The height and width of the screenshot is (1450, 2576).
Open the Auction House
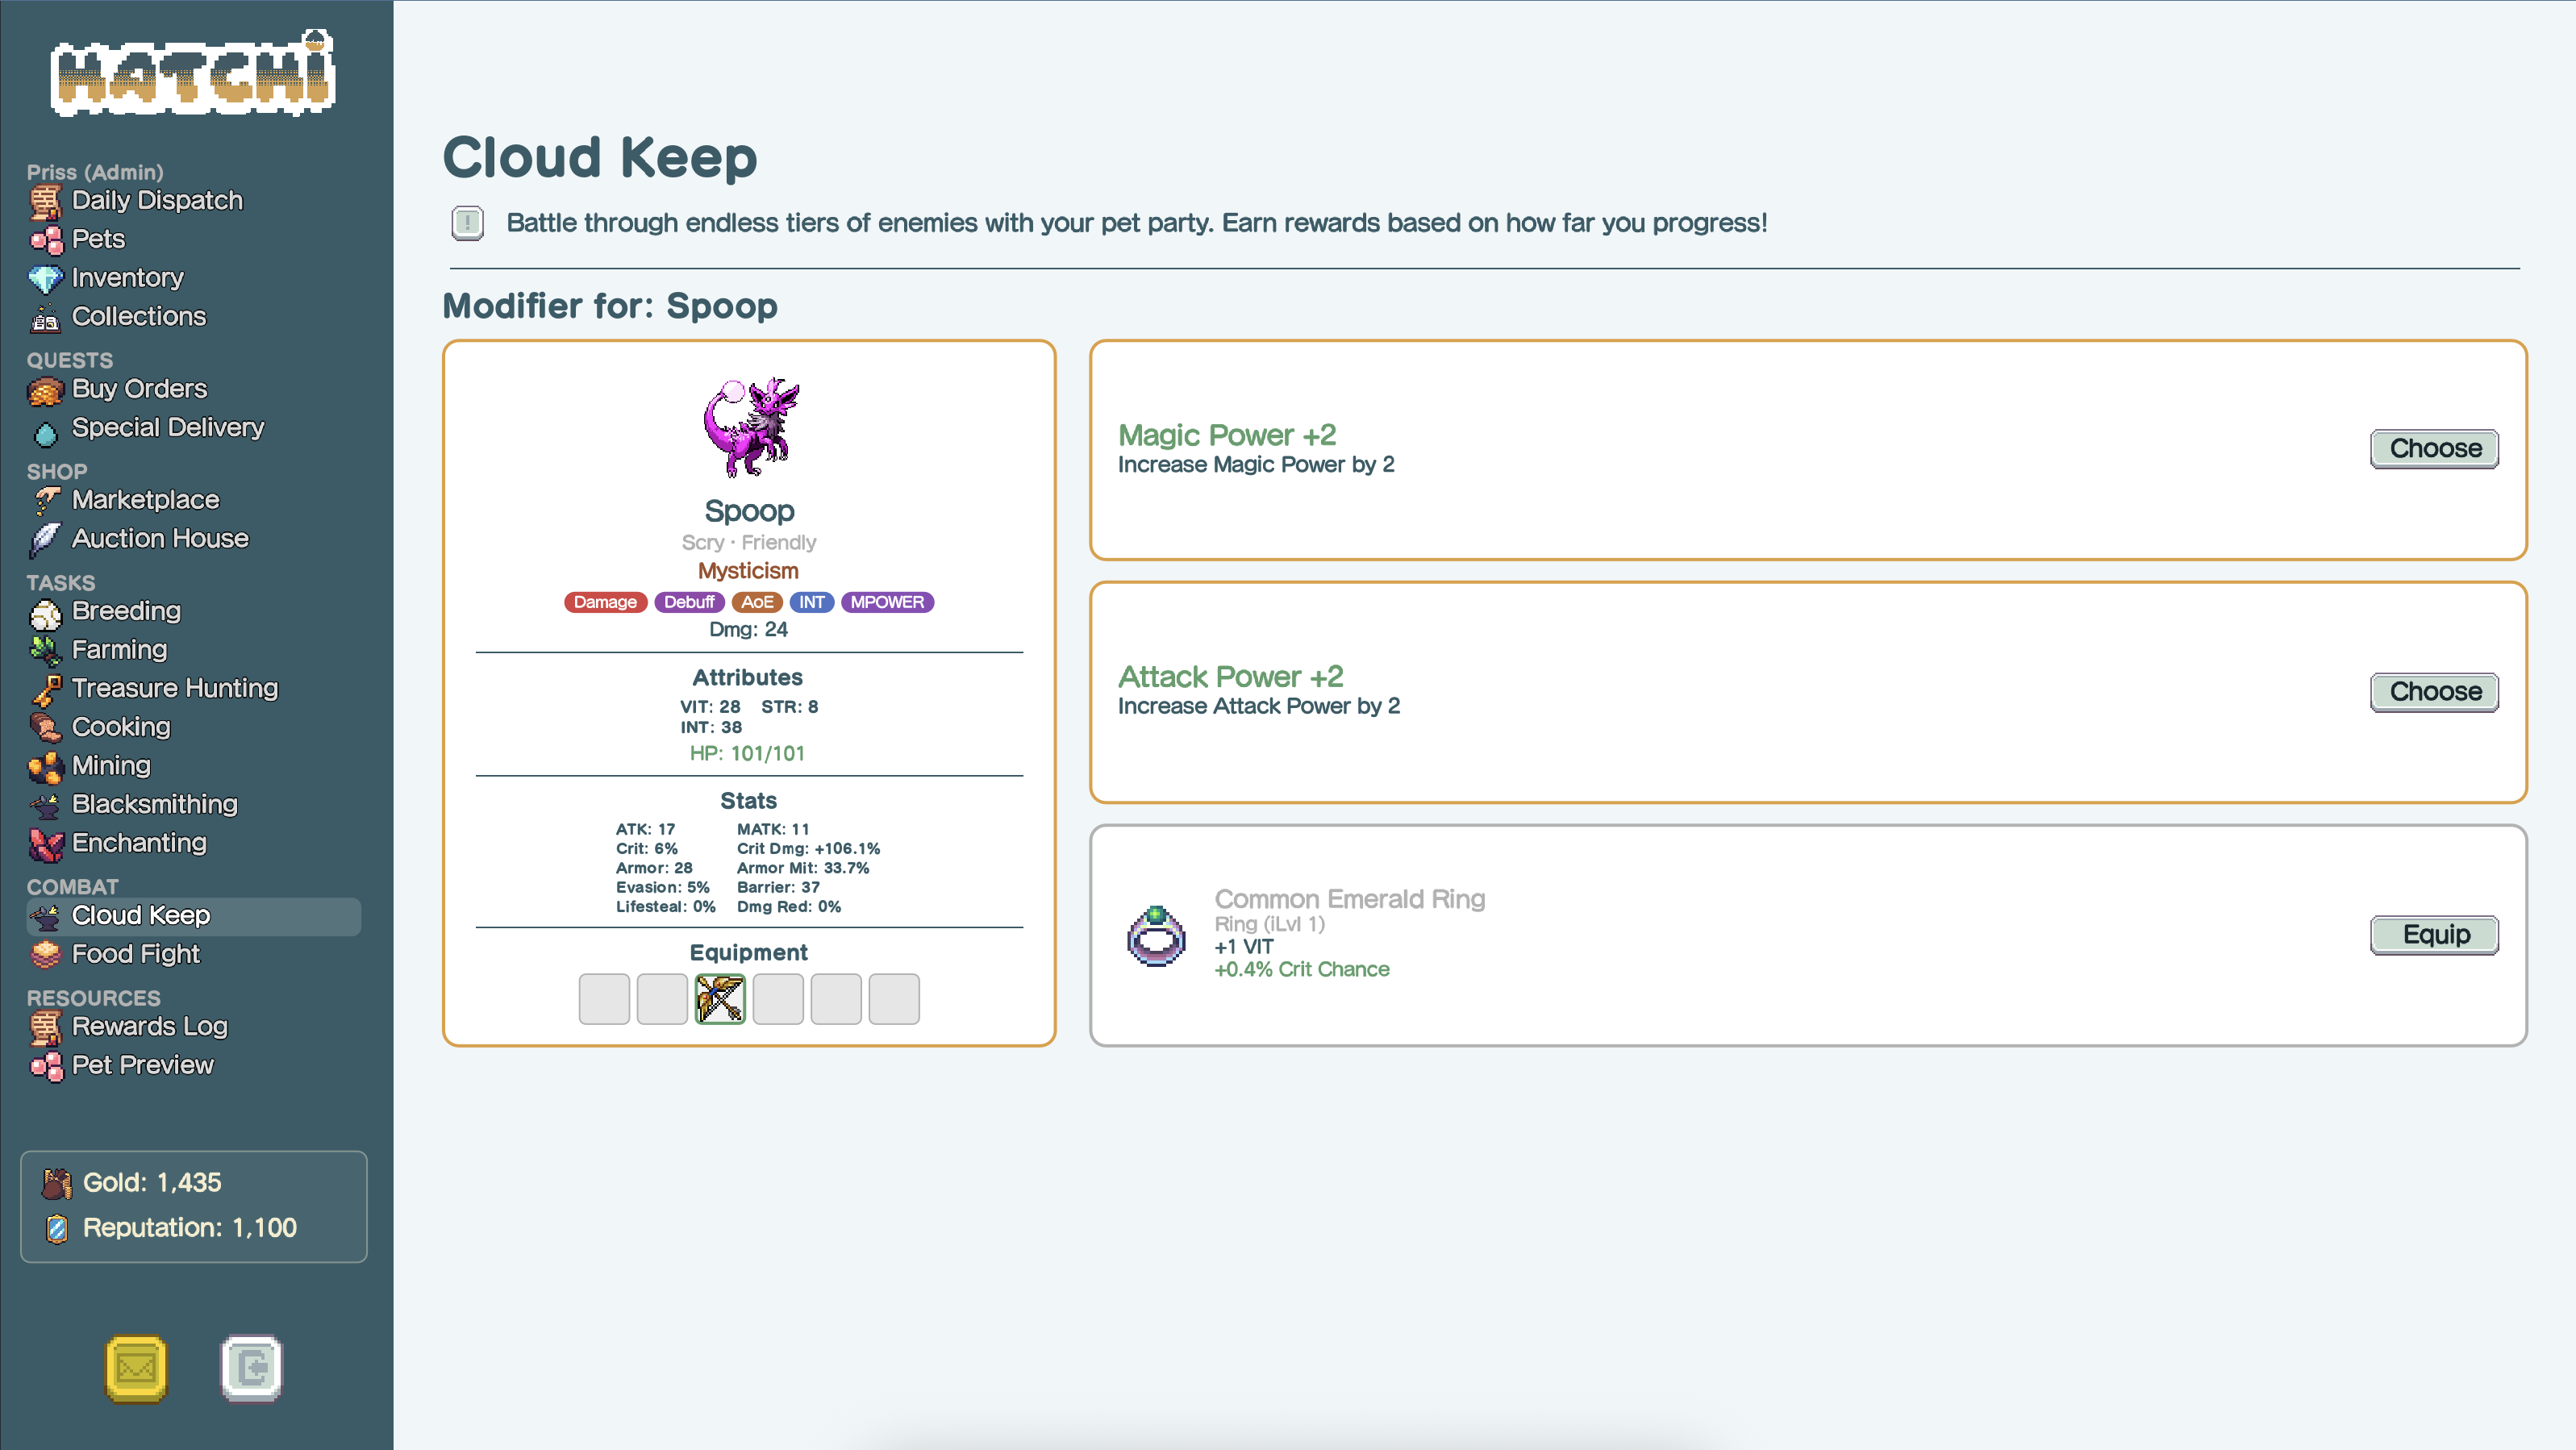pos(160,538)
